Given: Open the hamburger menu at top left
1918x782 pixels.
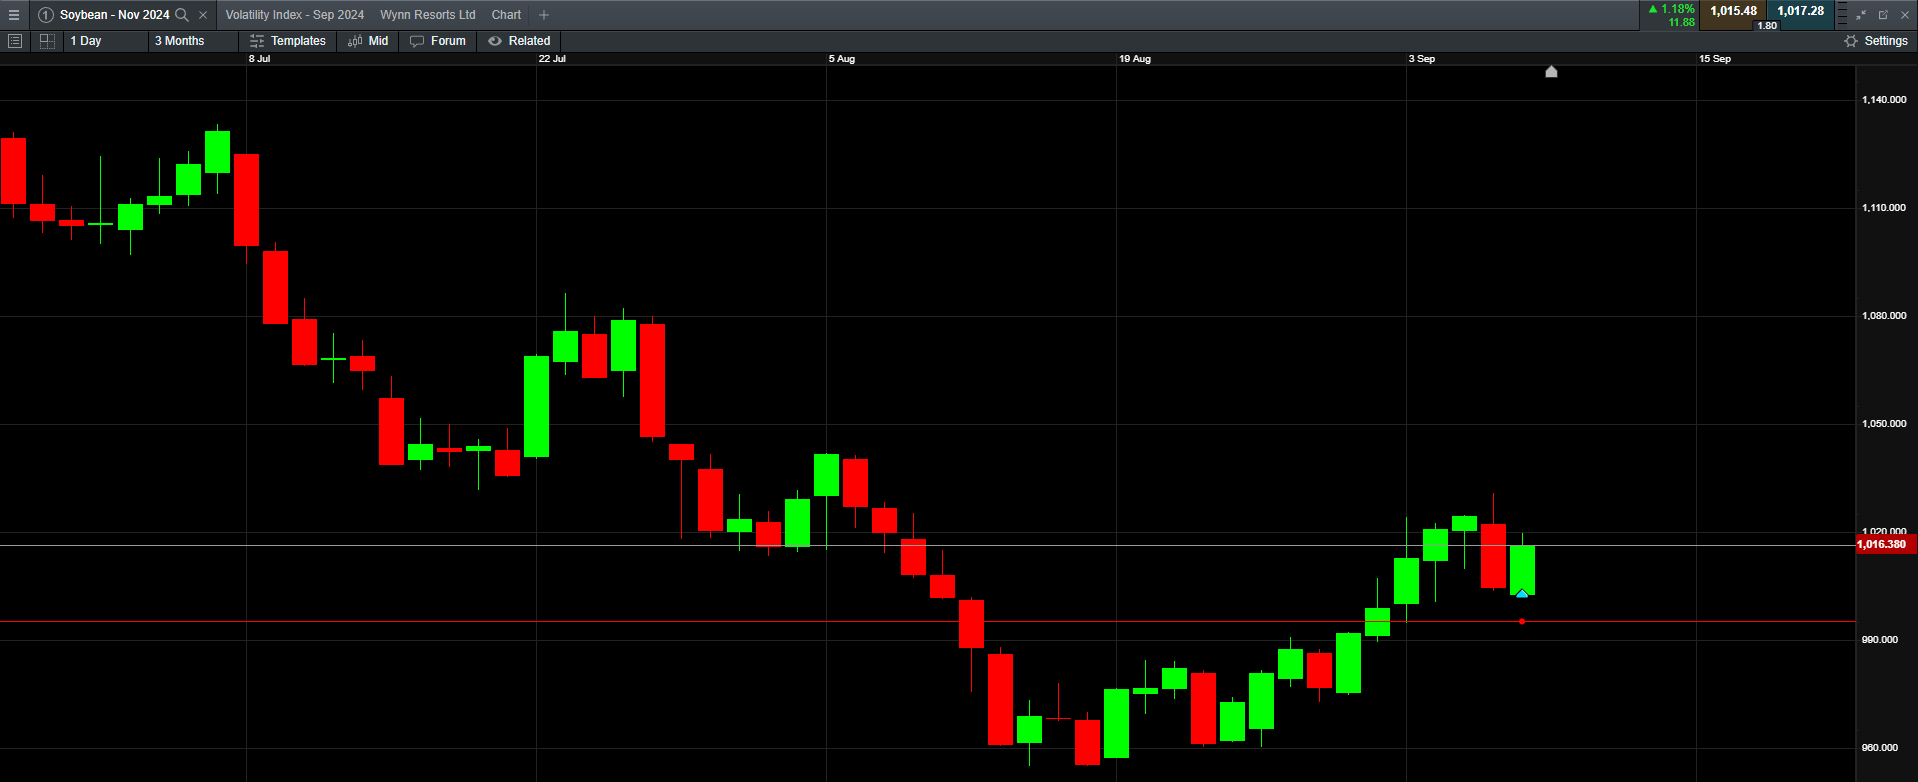Looking at the screenshot, I should tap(14, 15).
